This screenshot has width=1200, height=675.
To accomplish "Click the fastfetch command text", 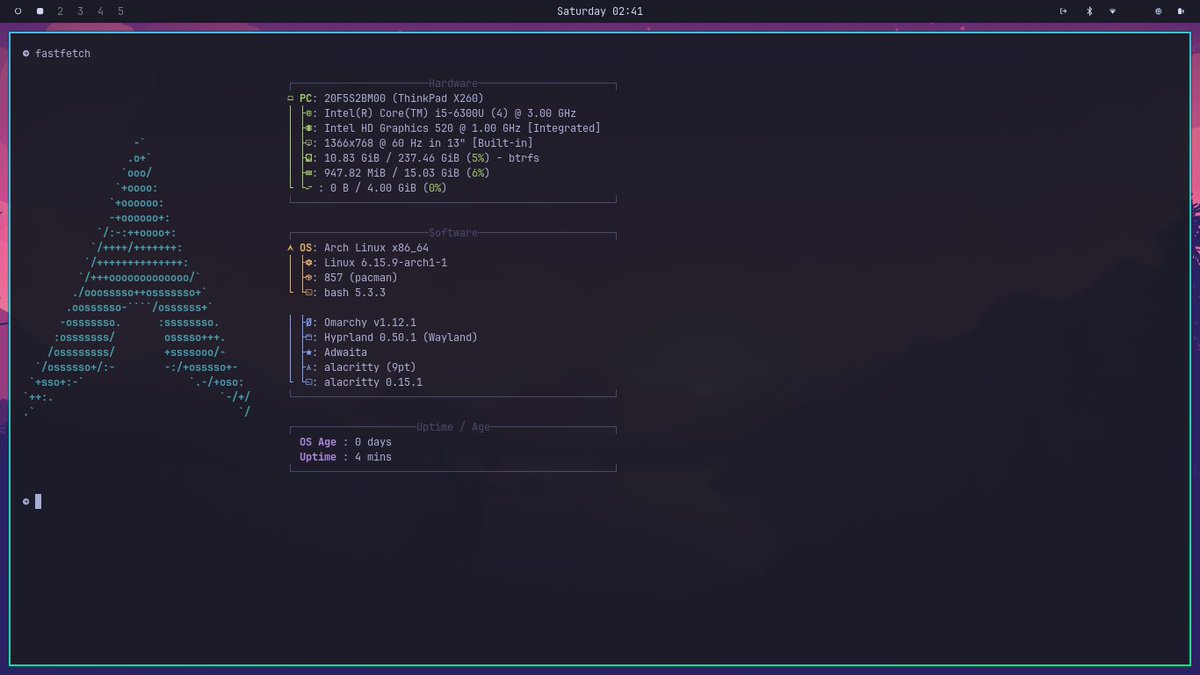I will (63, 53).
